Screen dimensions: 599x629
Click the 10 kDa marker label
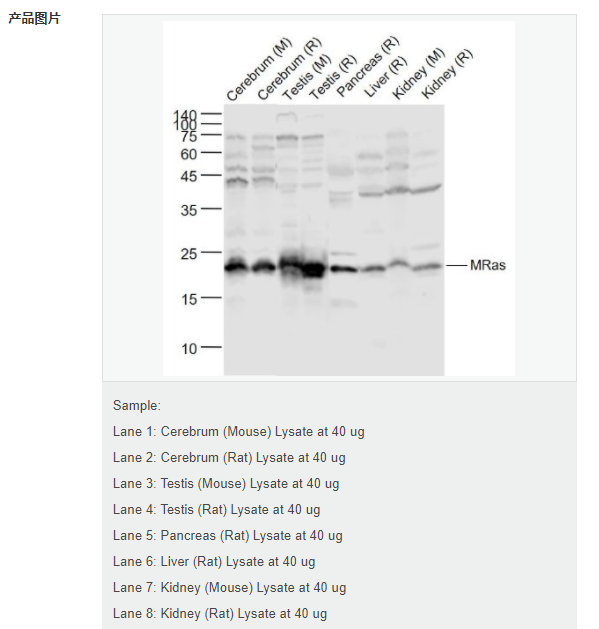(189, 349)
